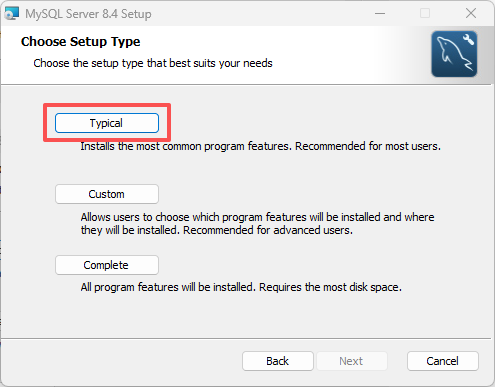Image resolution: width=495 pixels, height=387 pixels.
Task: Cancel the MySQL Server setup
Action: coord(443,361)
